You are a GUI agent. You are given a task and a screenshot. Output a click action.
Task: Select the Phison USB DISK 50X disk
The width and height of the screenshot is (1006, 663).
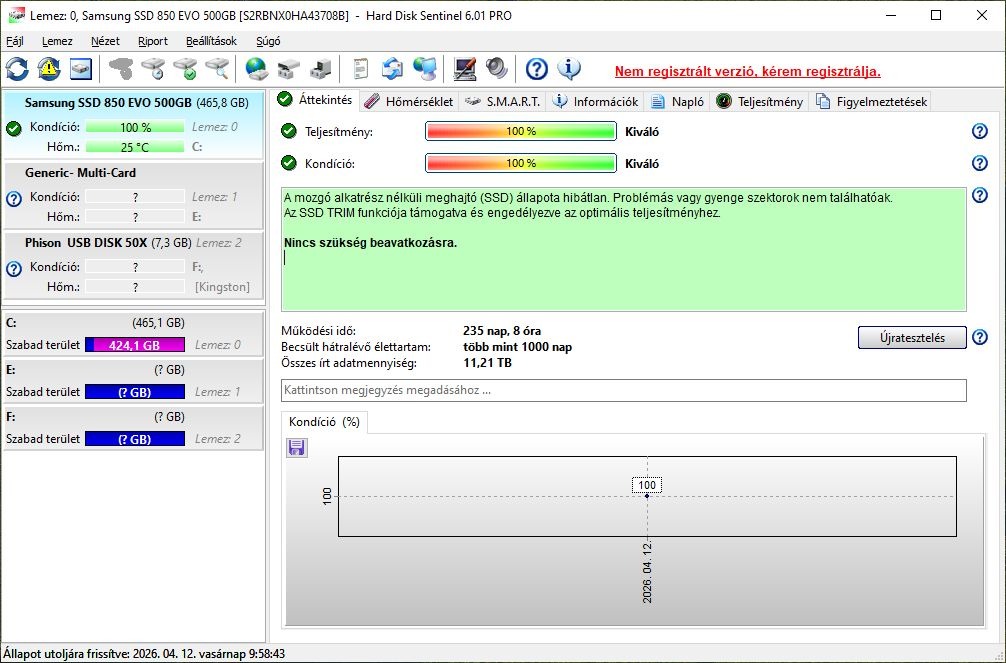133,265
